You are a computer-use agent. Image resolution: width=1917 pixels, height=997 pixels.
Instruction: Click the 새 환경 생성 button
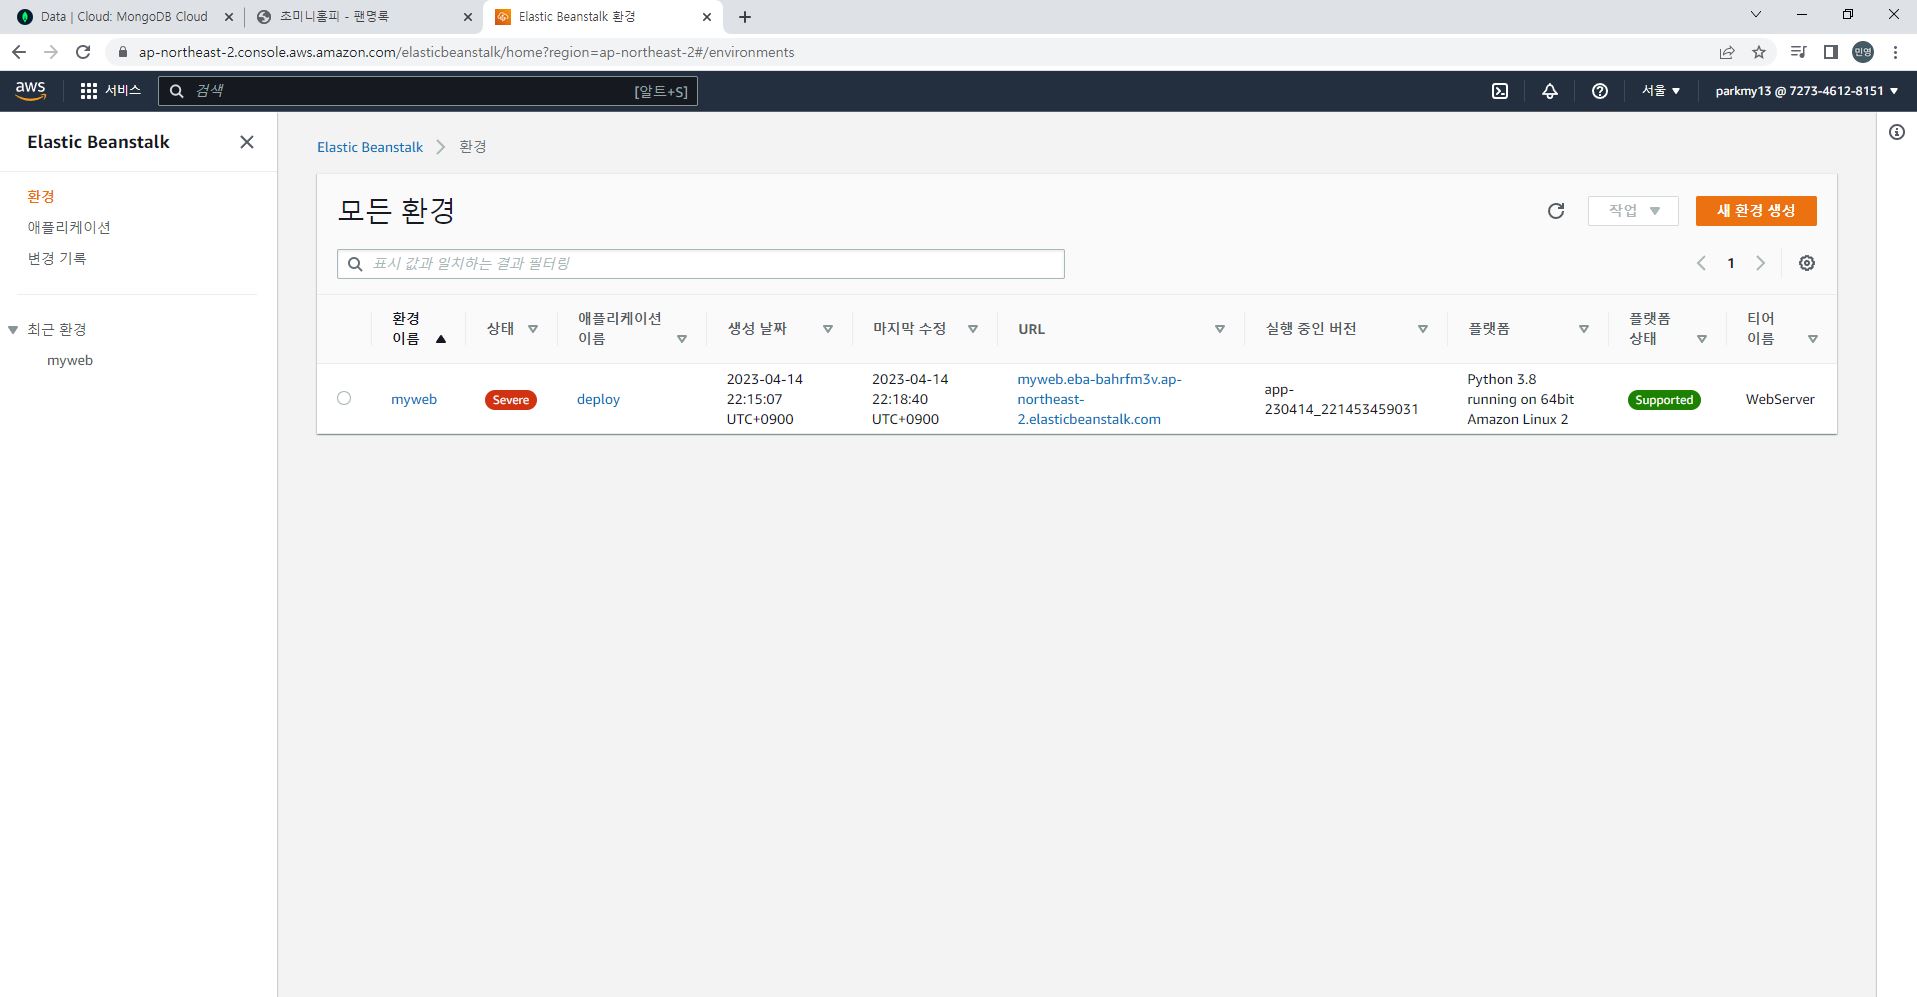[1756, 211]
